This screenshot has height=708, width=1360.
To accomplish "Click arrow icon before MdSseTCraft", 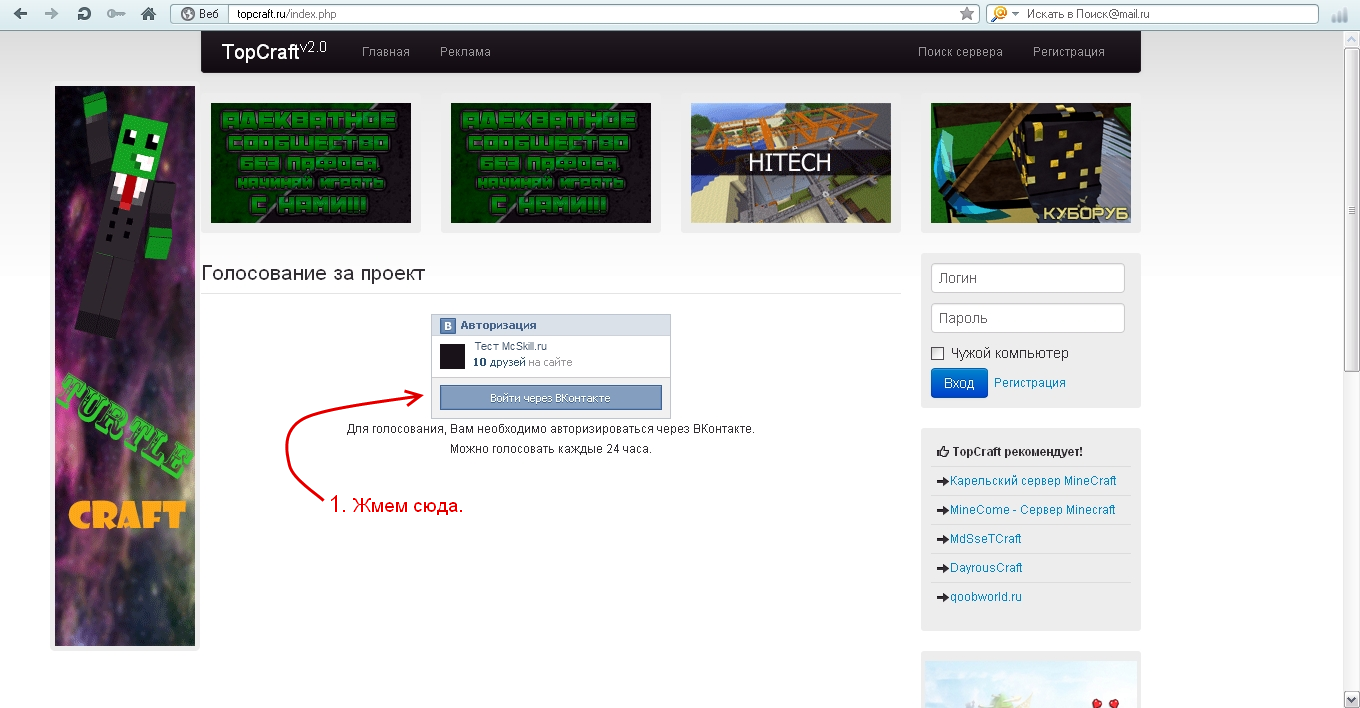I will pos(943,539).
